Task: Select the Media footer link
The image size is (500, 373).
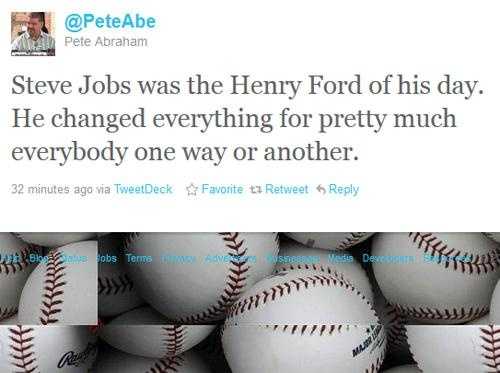Action: (x=341, y=258)
